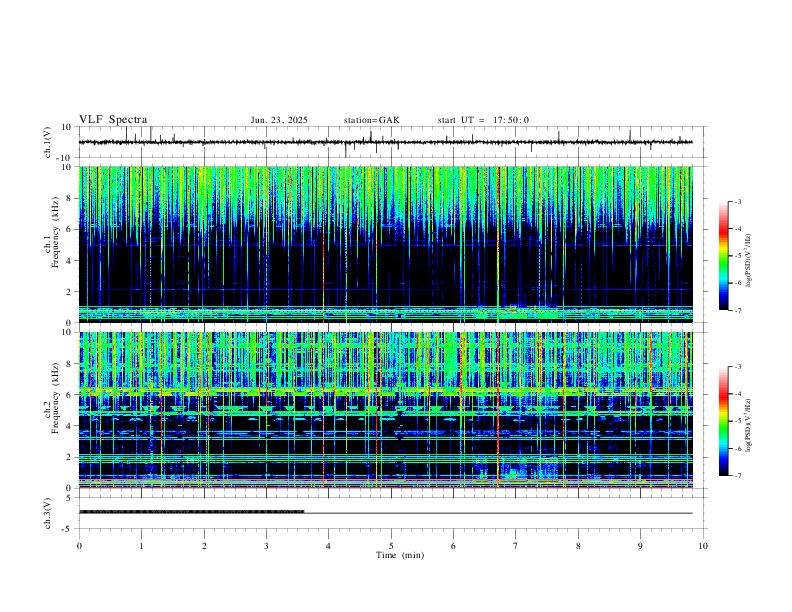Click tick label '0' on the Time axis
Screen dimensions: 792x612
[x=79, y=546]
